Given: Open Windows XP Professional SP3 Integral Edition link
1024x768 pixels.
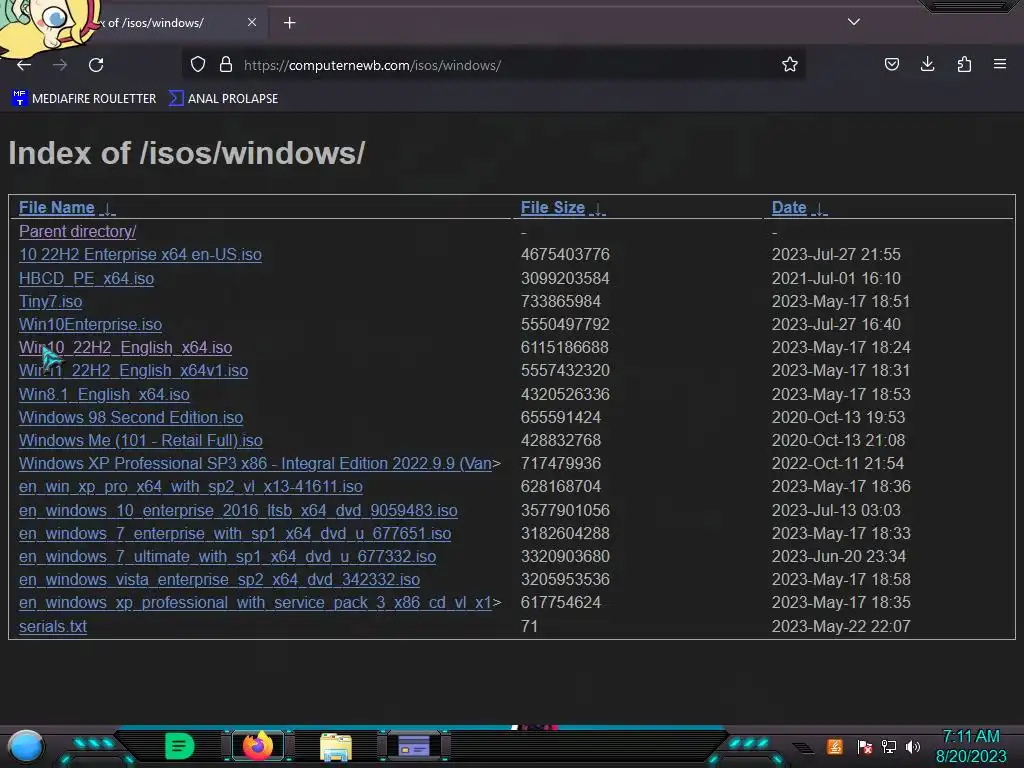Looking at the screenshot, I should pyautogui.click(x=255, y=463).
